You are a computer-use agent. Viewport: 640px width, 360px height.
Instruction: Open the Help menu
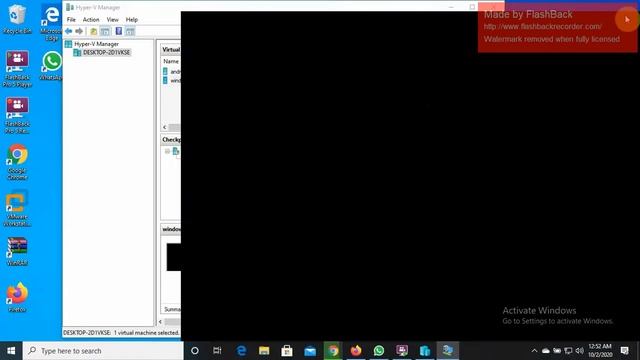(131, 20)
